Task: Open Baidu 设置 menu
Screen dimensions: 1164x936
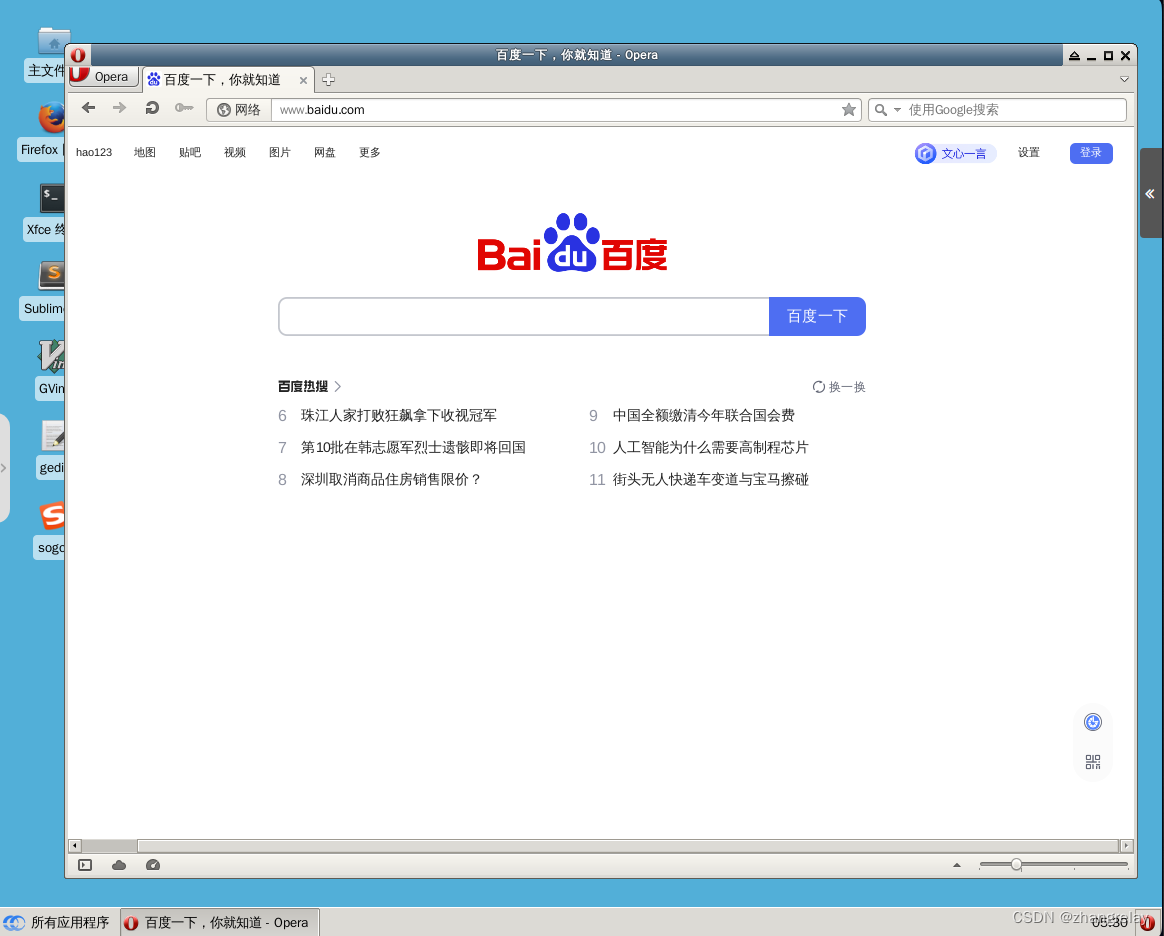Action: (1028, 152)
